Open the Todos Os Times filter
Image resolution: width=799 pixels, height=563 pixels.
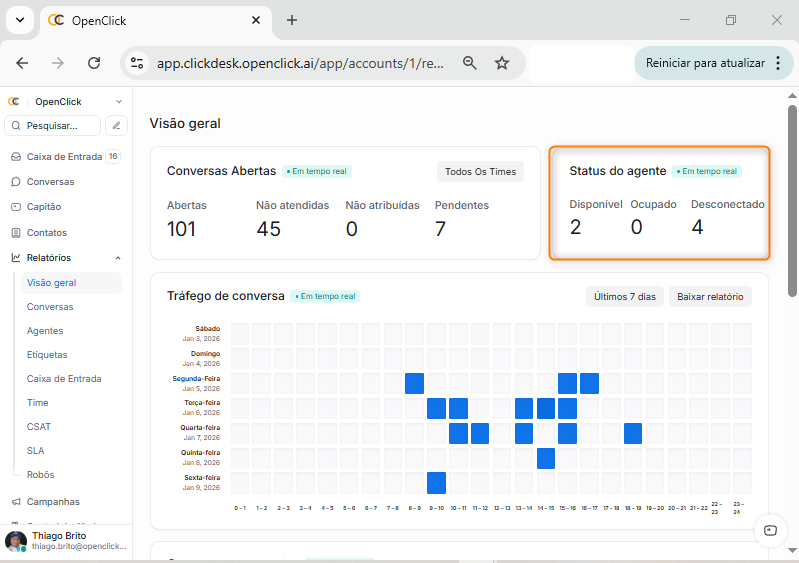point(480,171)
